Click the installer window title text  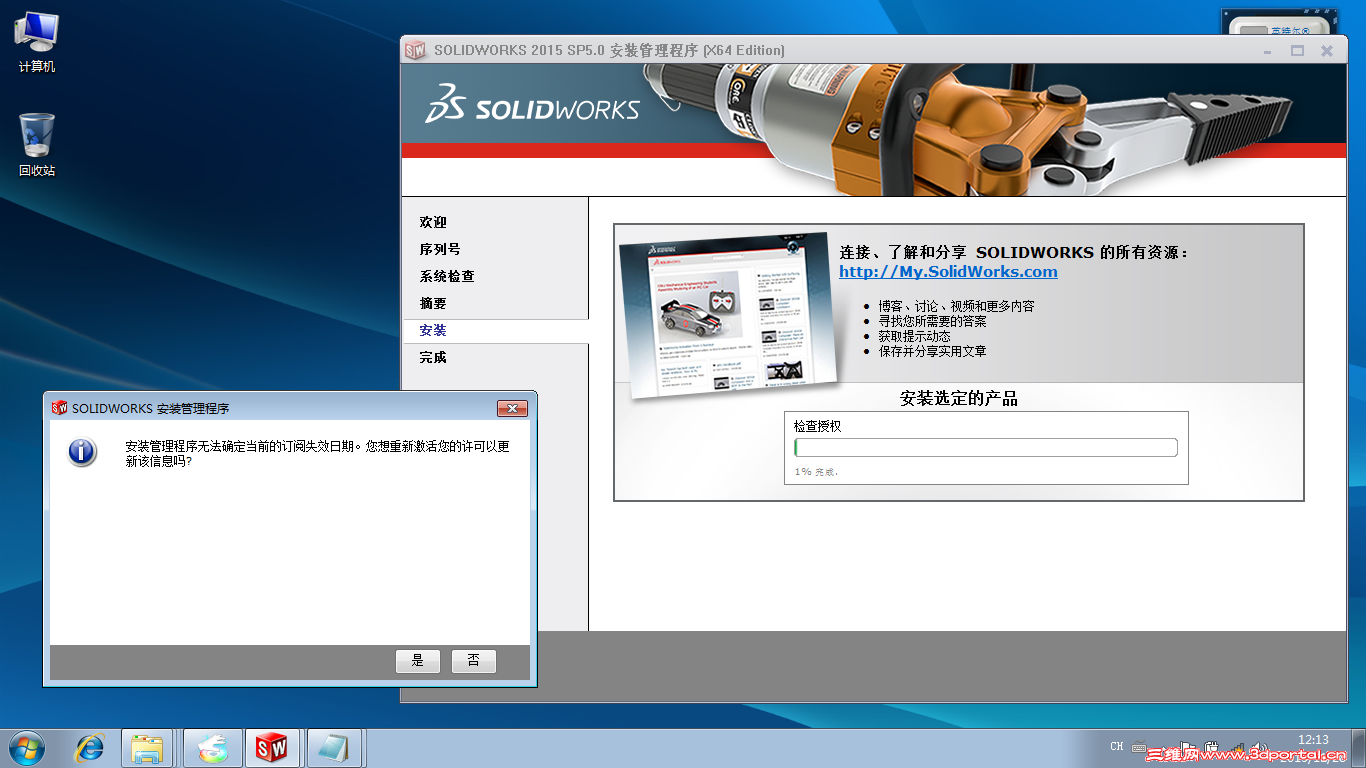click(x=609, y=50)
